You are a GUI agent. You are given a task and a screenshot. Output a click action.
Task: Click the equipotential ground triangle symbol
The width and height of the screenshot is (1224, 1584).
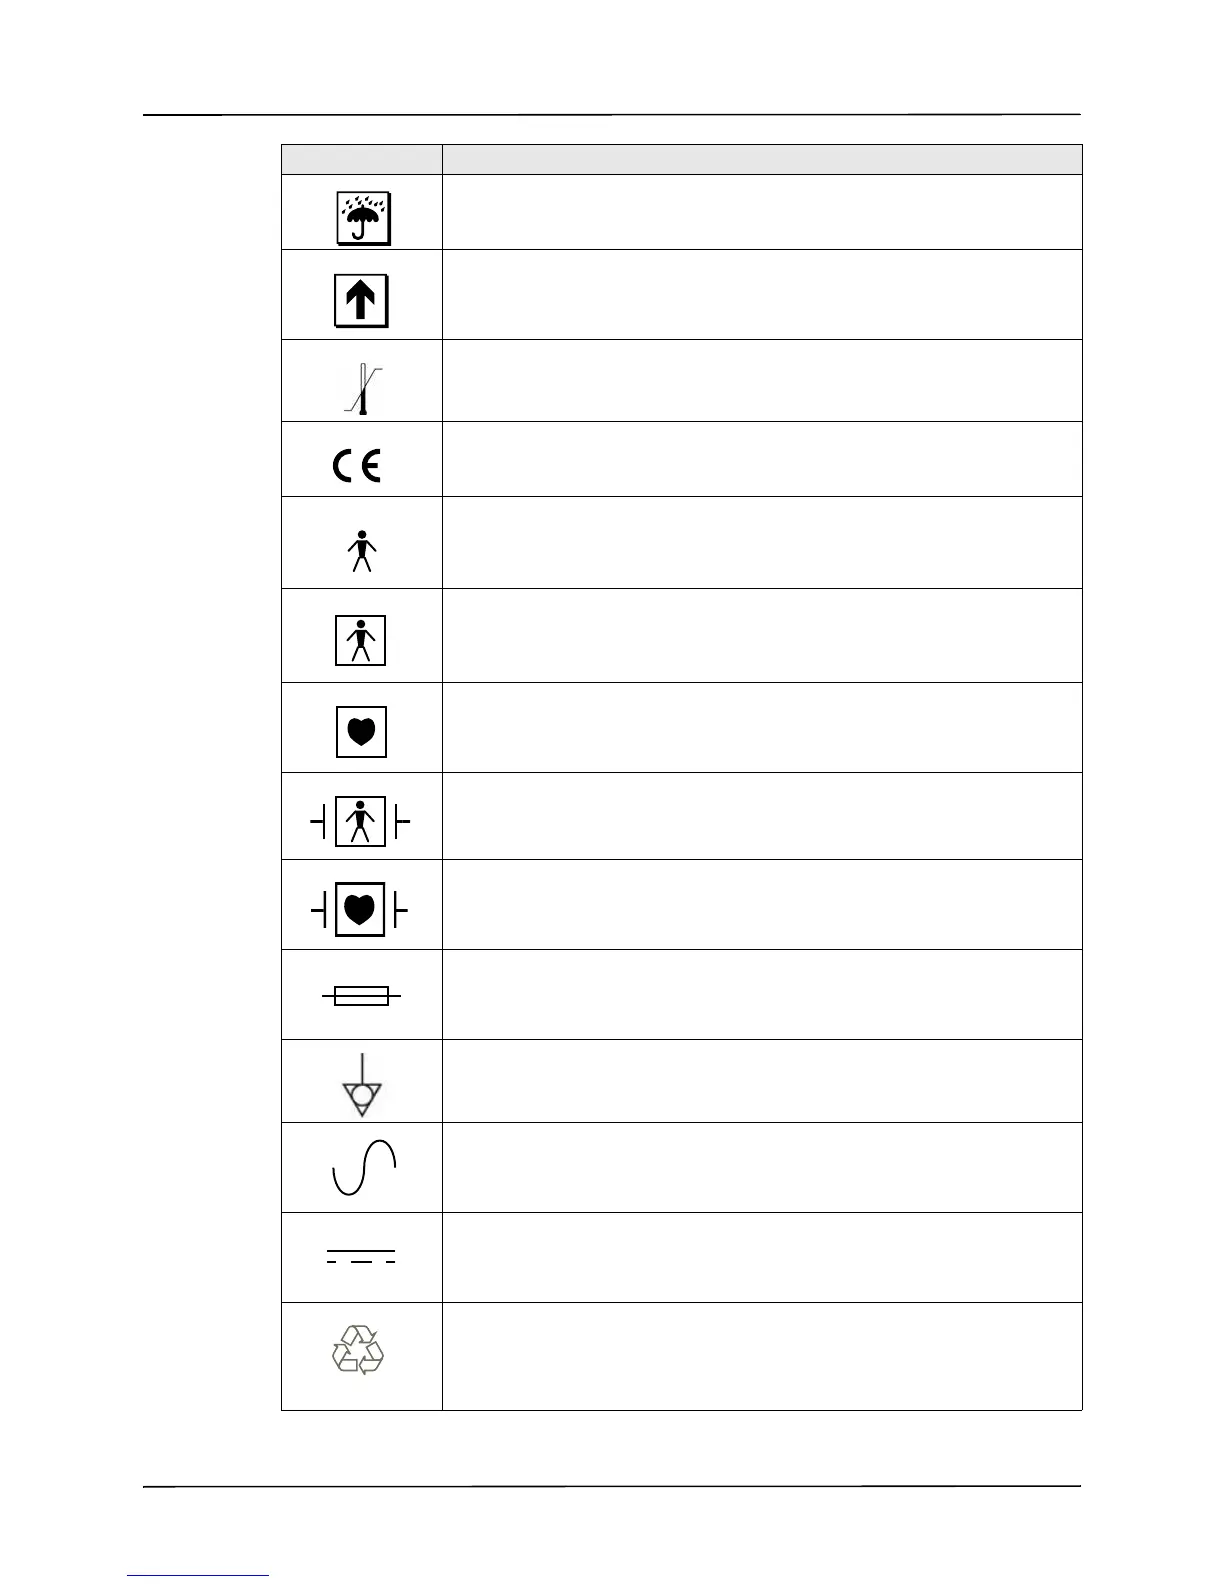pos(362,1084)
